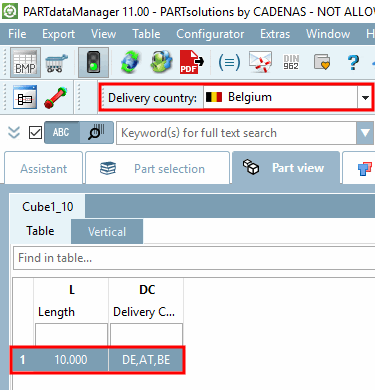The width and height of the screenshot is (375, 390).
Task: Select the Cube1_10 part tab
Action: coord(47,207)
